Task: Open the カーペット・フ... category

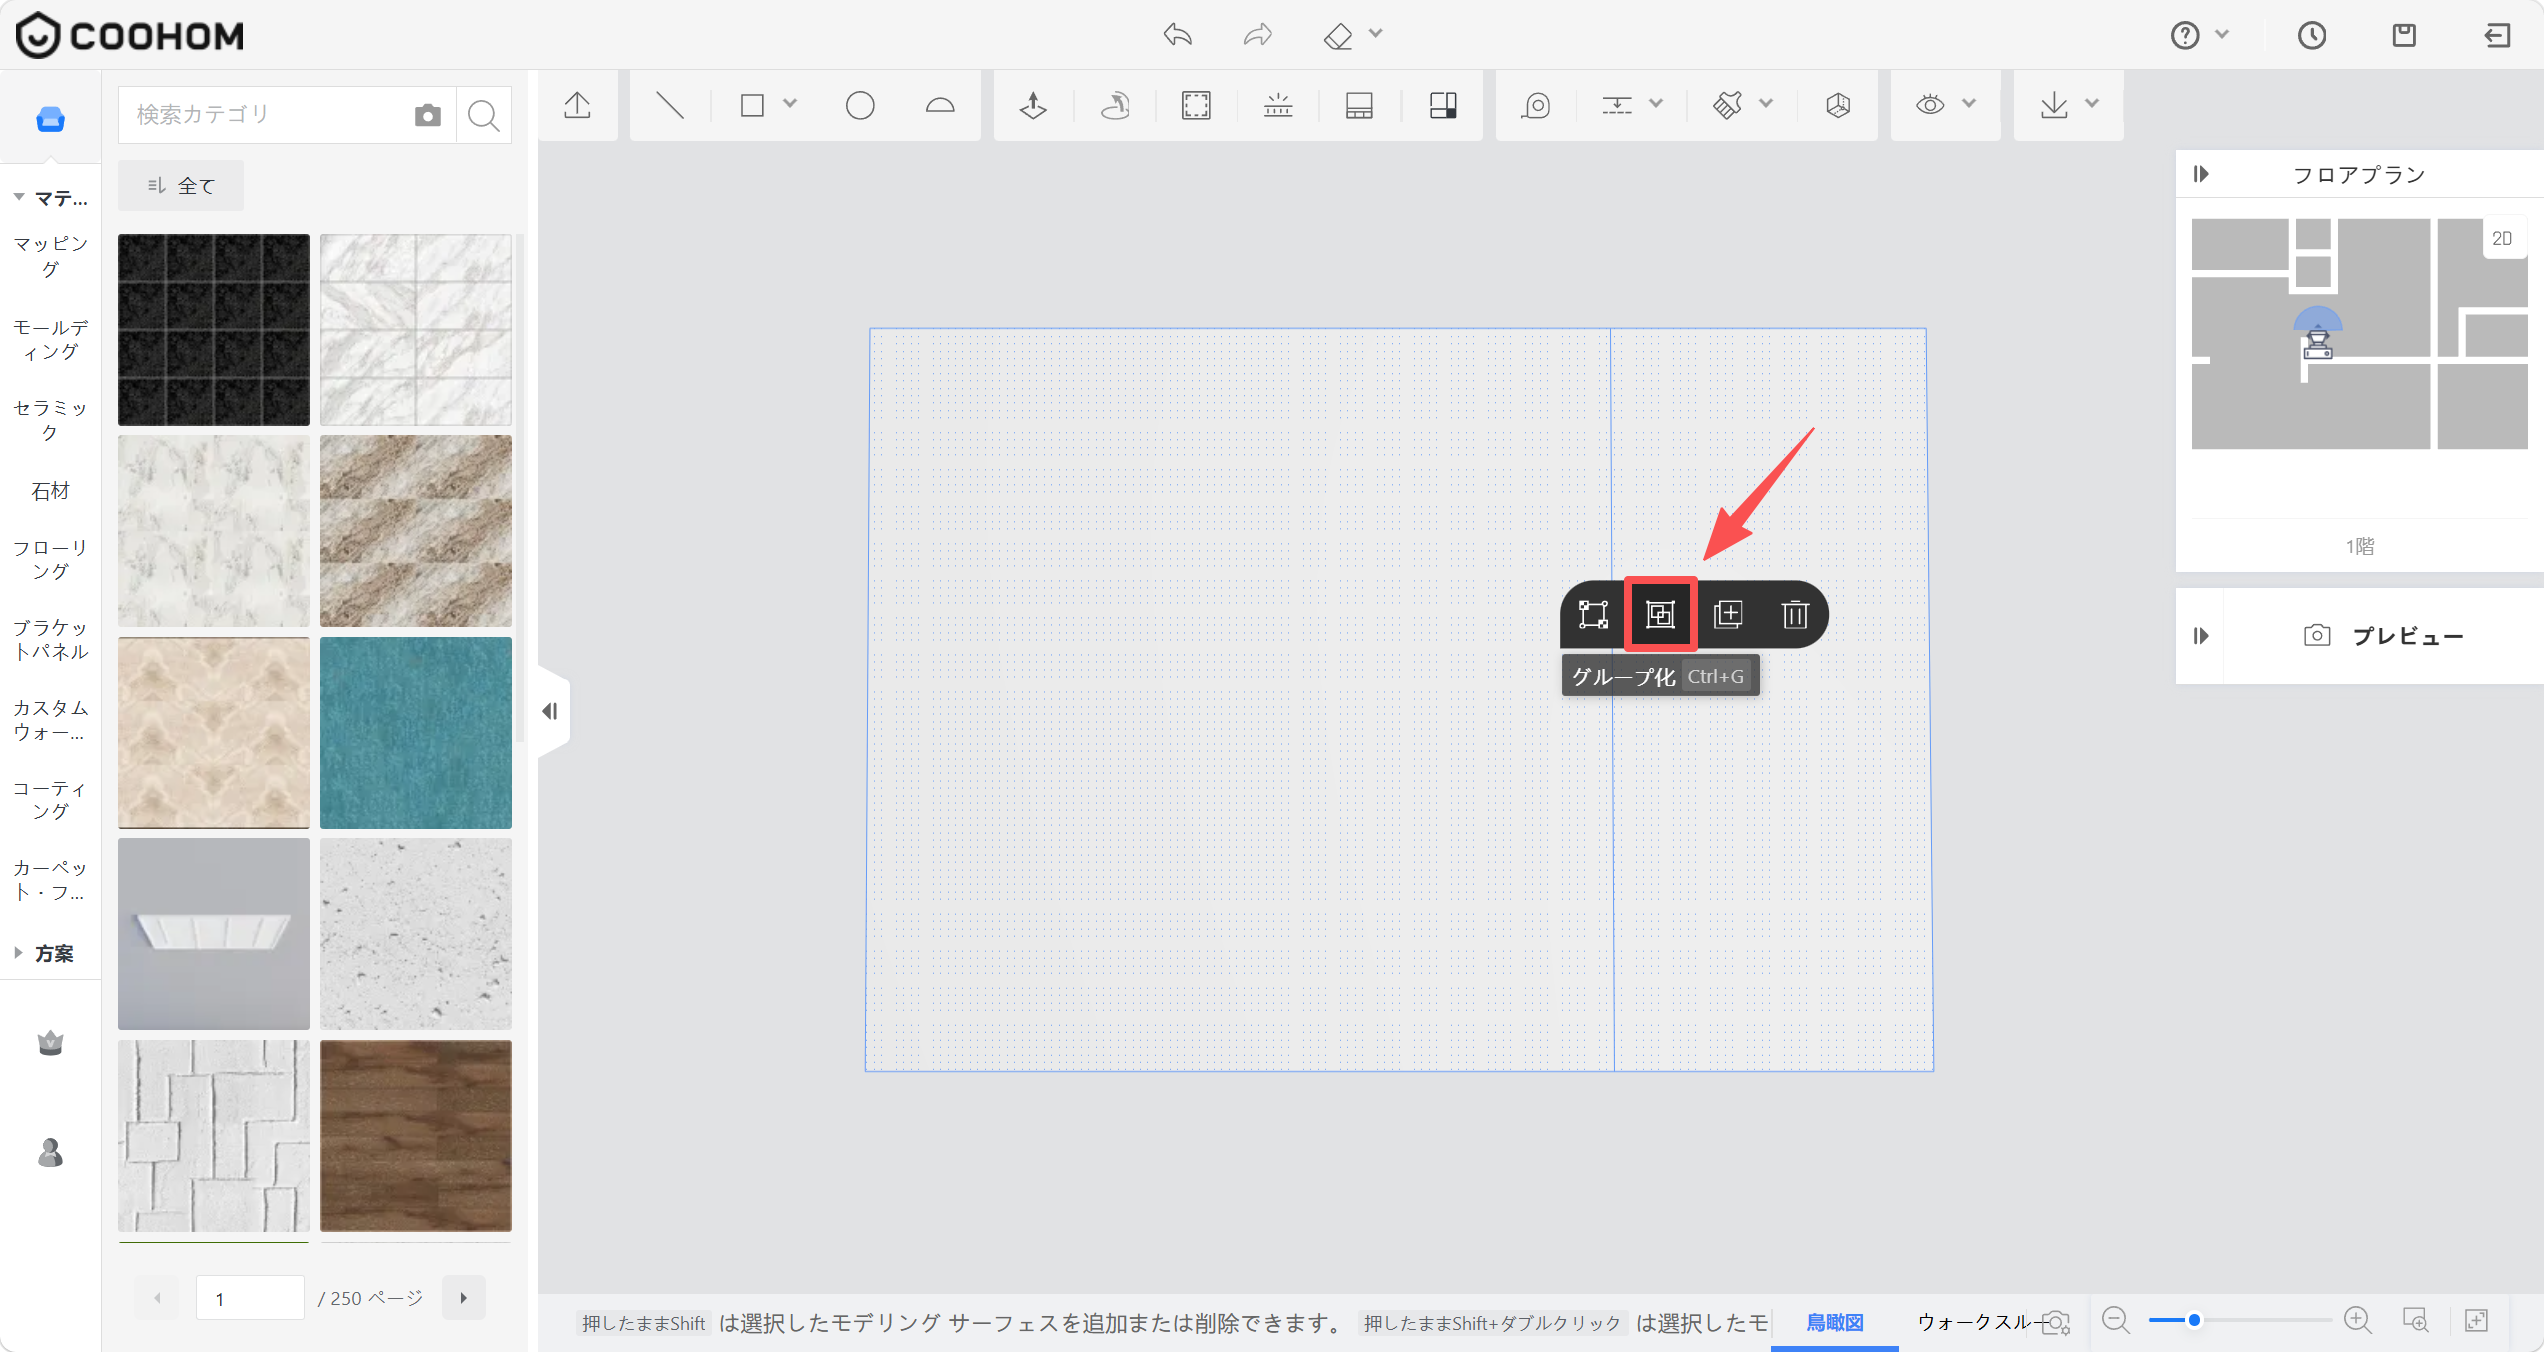Action: 50,880
